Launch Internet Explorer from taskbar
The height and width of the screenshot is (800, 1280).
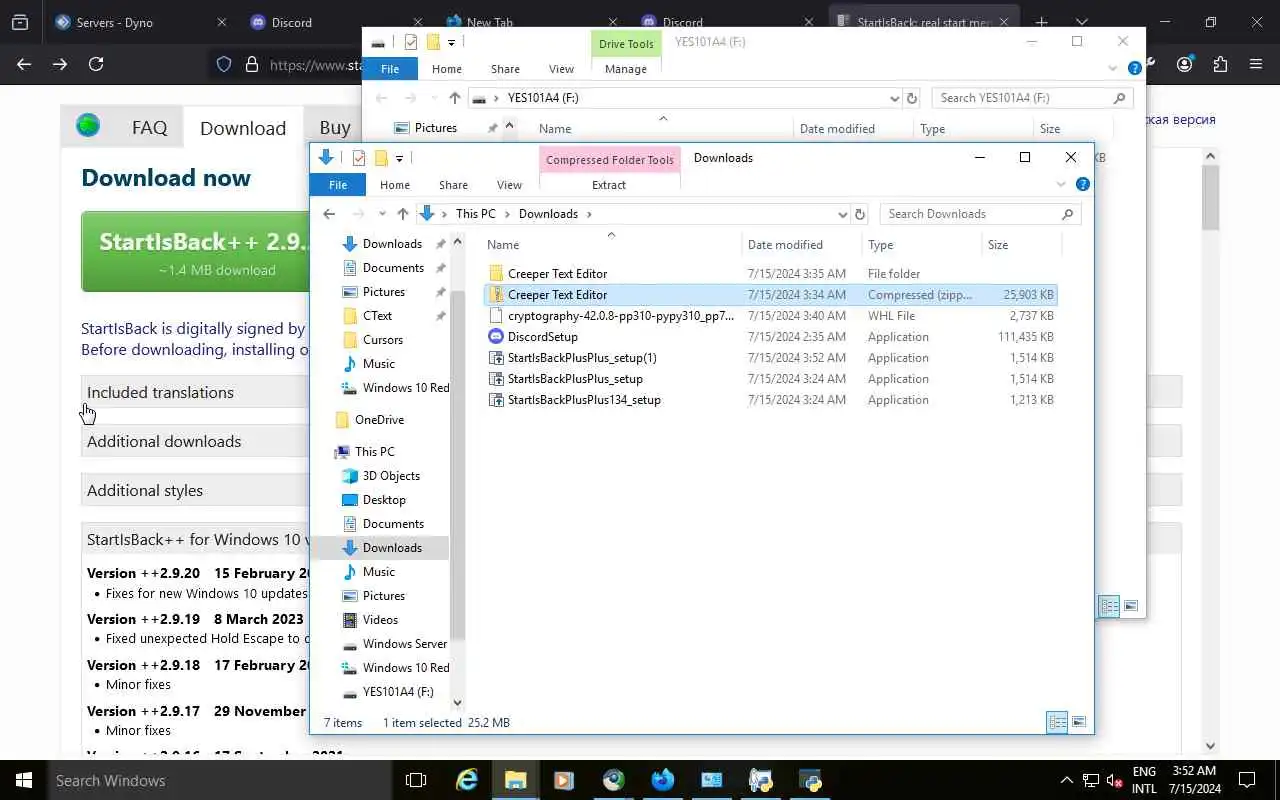click(467, 780)
